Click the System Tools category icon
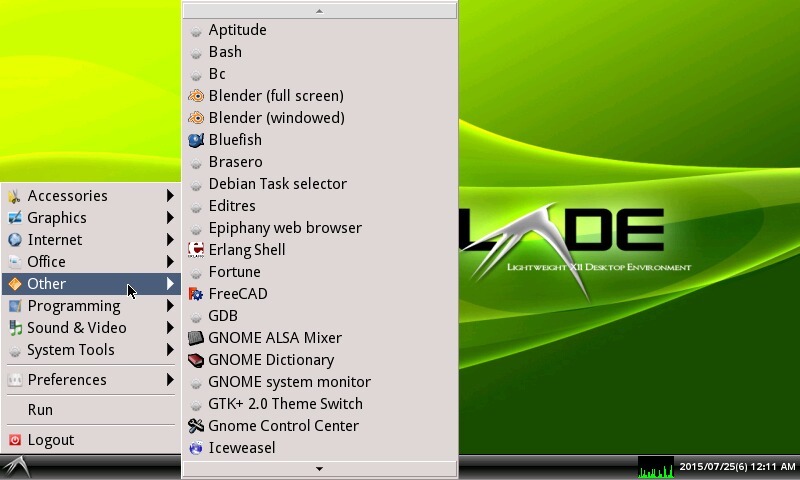 15,350
